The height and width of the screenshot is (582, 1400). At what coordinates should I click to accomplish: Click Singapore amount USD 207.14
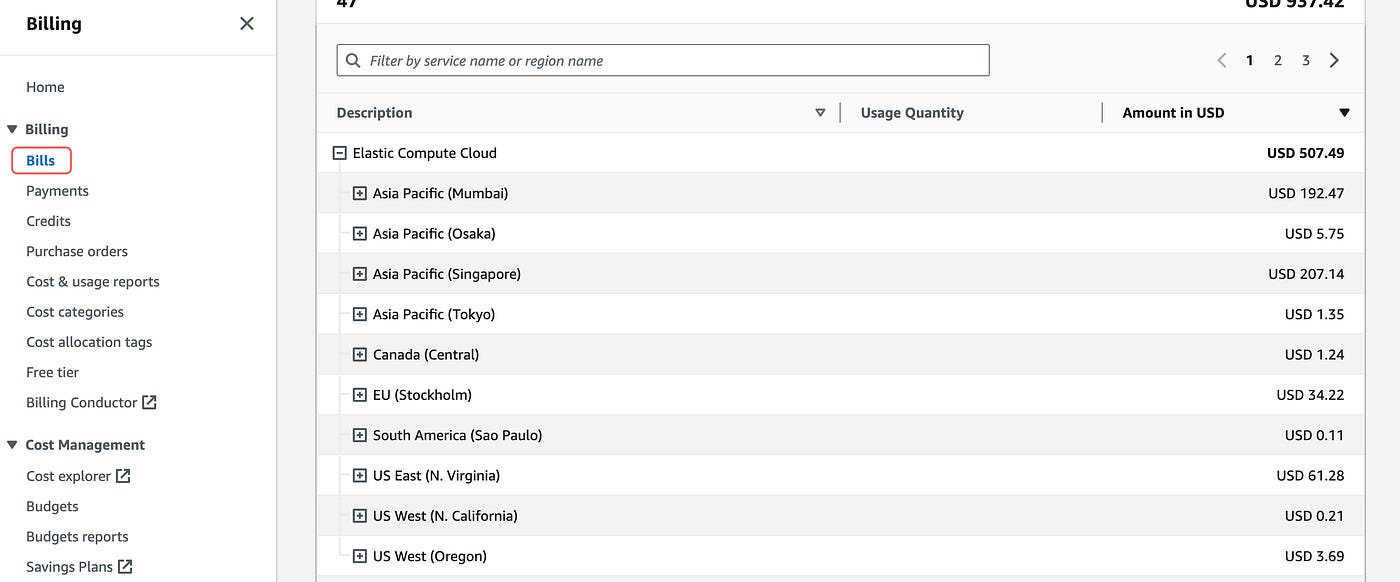pos(1306,274)
